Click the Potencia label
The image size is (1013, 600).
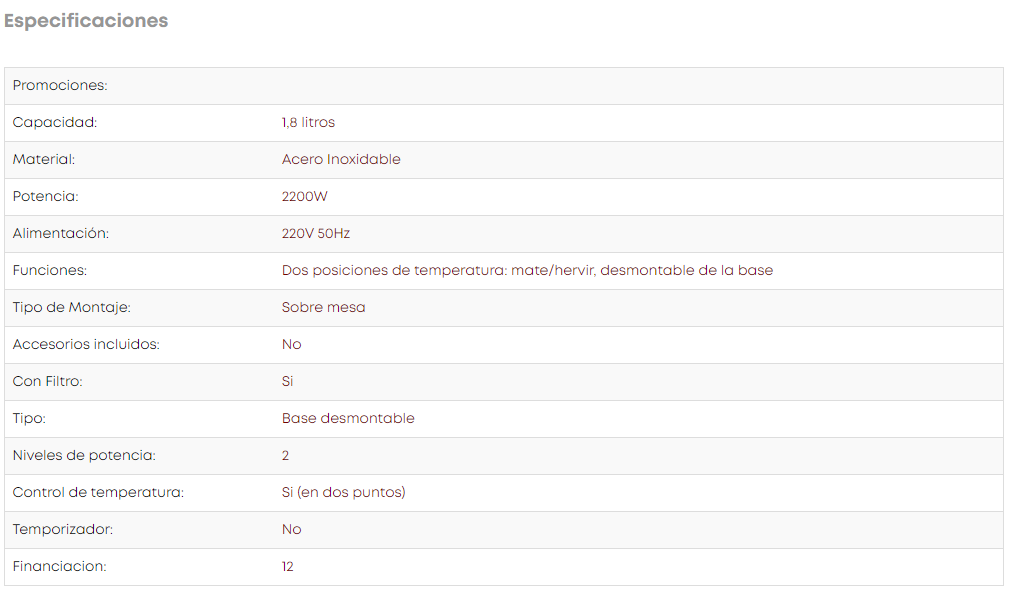[45, 196]
